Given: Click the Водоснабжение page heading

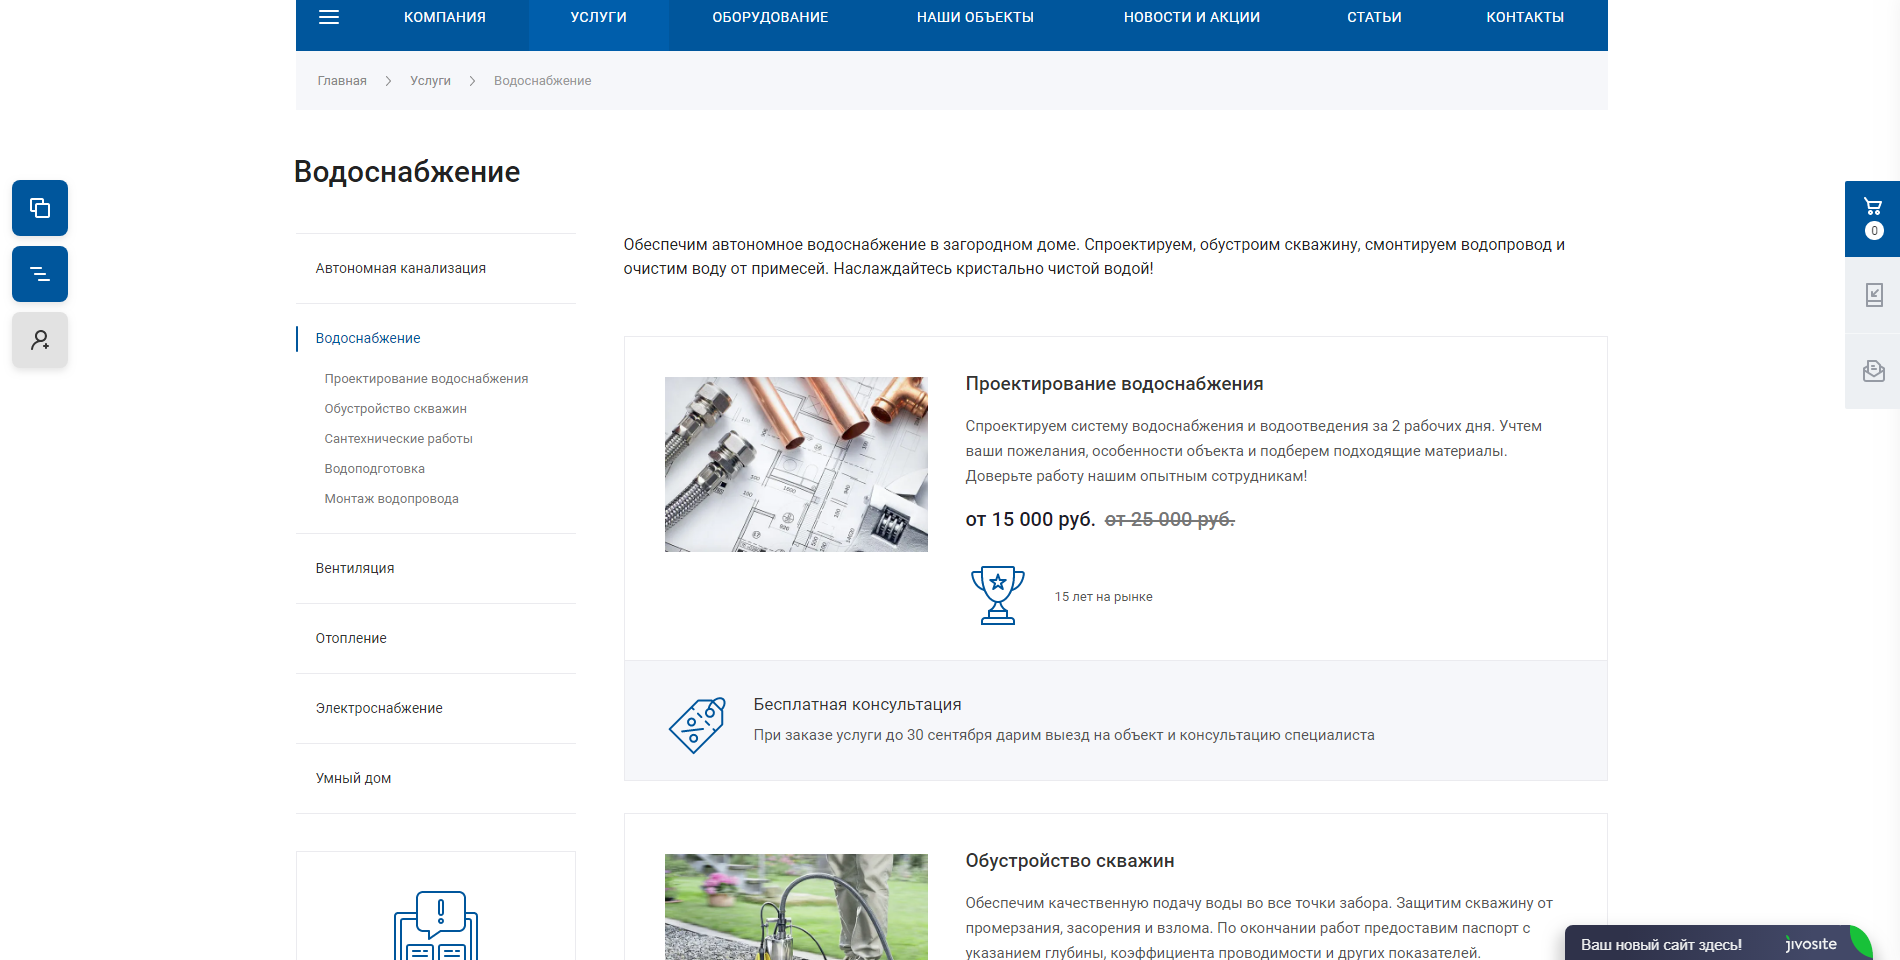Looking at the screenshot, I should (407, 172).
